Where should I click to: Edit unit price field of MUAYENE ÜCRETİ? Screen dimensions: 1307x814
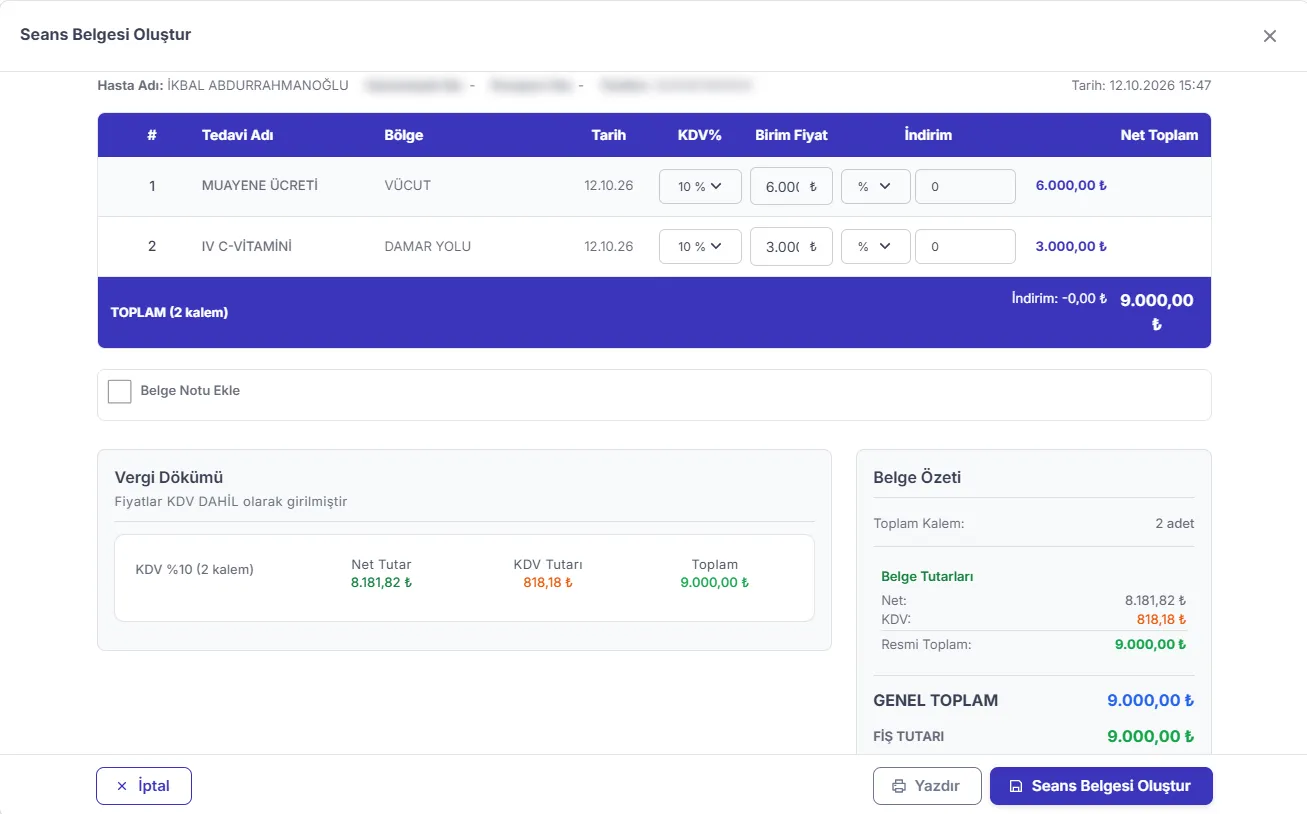[x=791, y=187]
